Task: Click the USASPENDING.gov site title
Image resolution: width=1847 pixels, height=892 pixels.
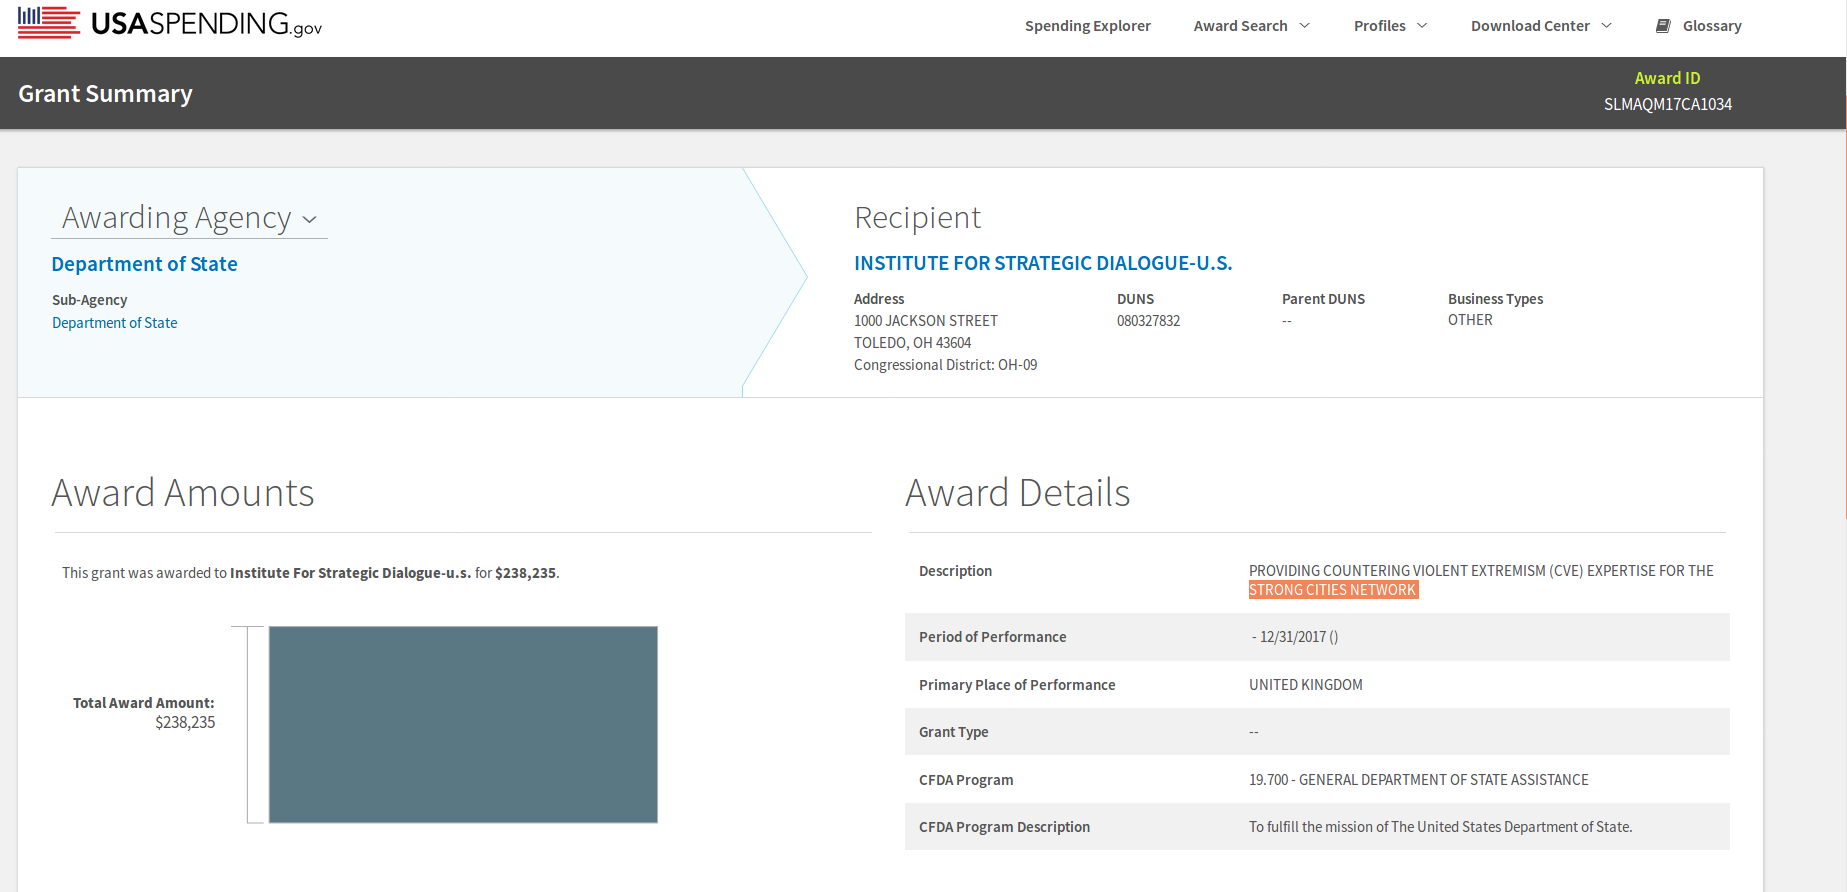Action: pos(206,24)
